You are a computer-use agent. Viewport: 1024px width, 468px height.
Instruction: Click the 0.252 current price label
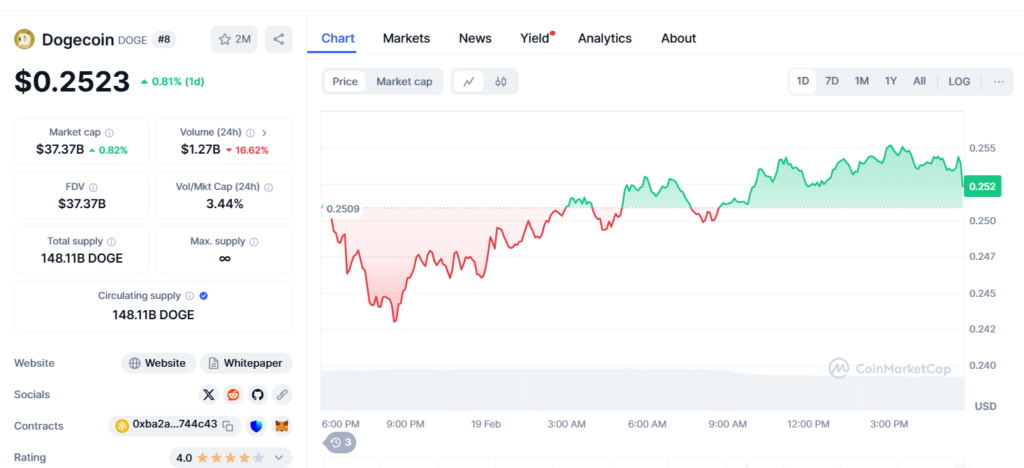[x=982, y=187]
